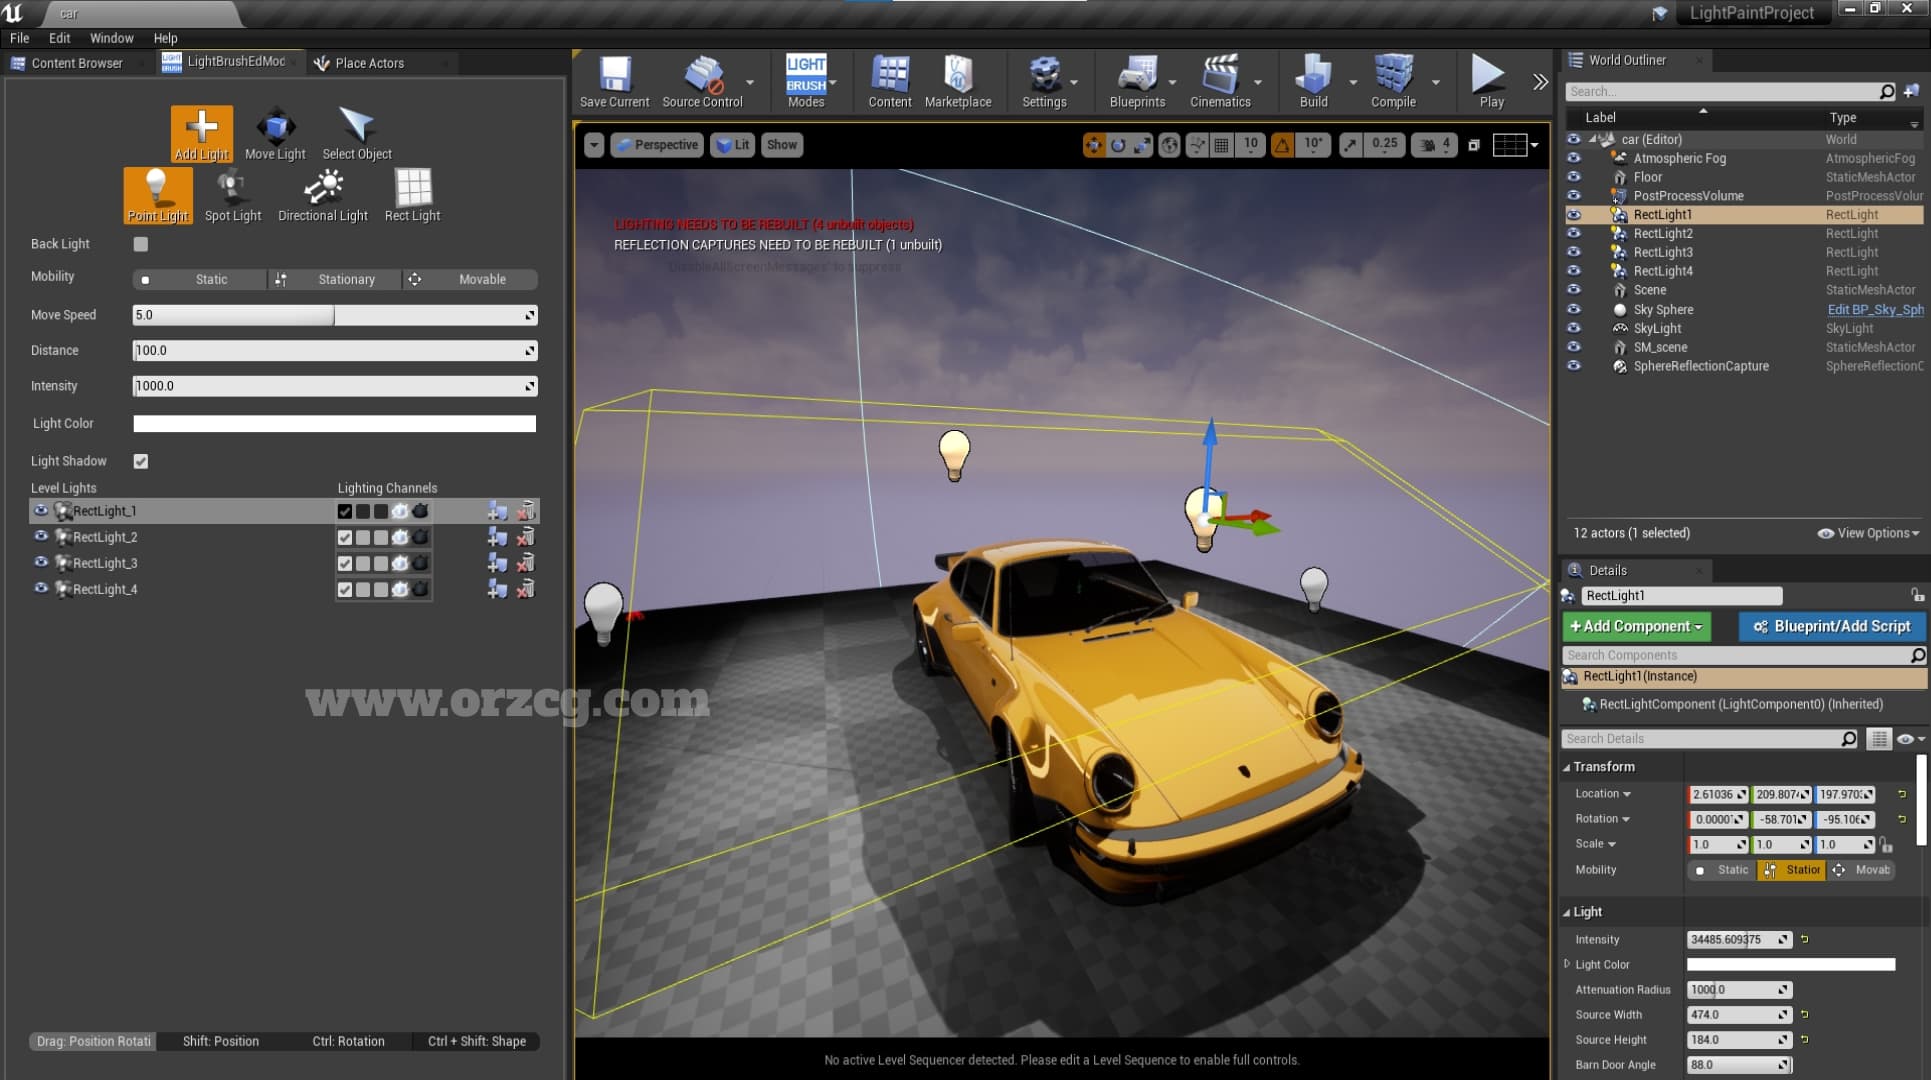This screenshot has width=1931, height=1080.
Task: Enable the Back Light checkbox
Action: click(141, 244)
